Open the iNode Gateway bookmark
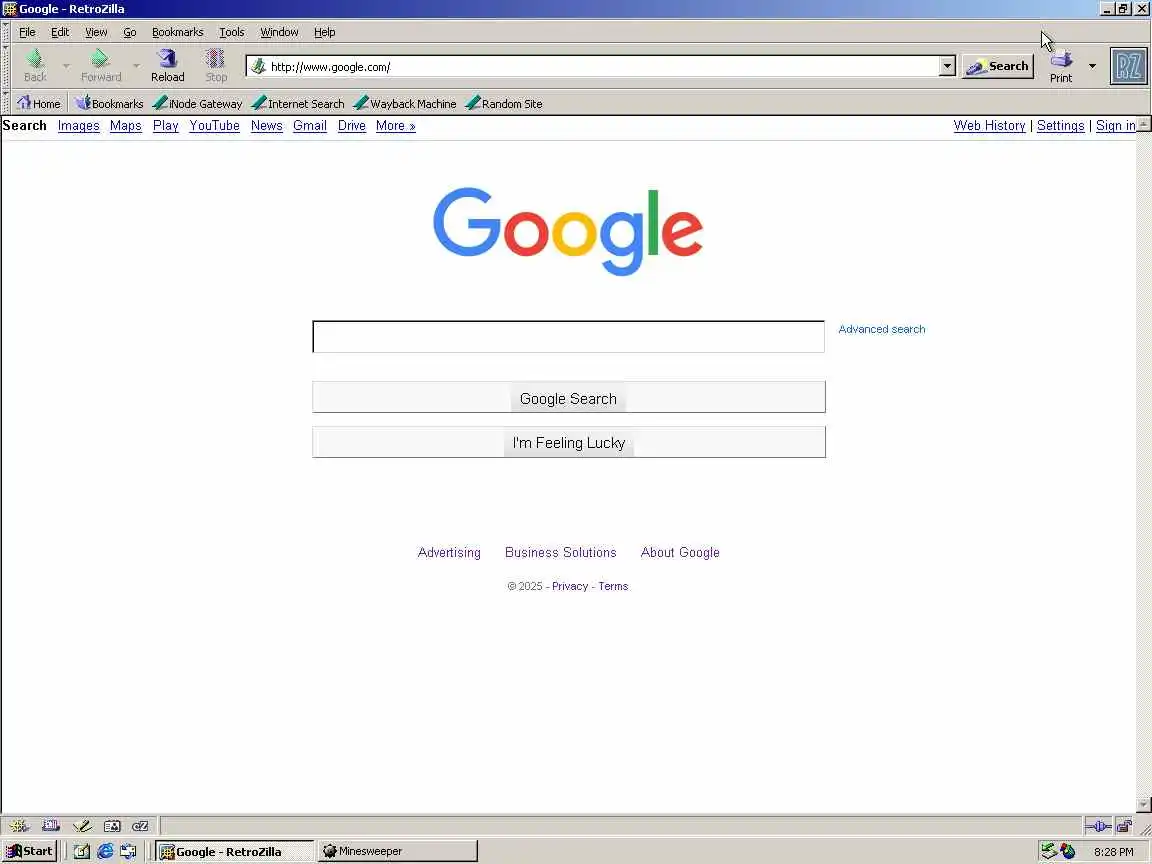 tap(197, 104)
